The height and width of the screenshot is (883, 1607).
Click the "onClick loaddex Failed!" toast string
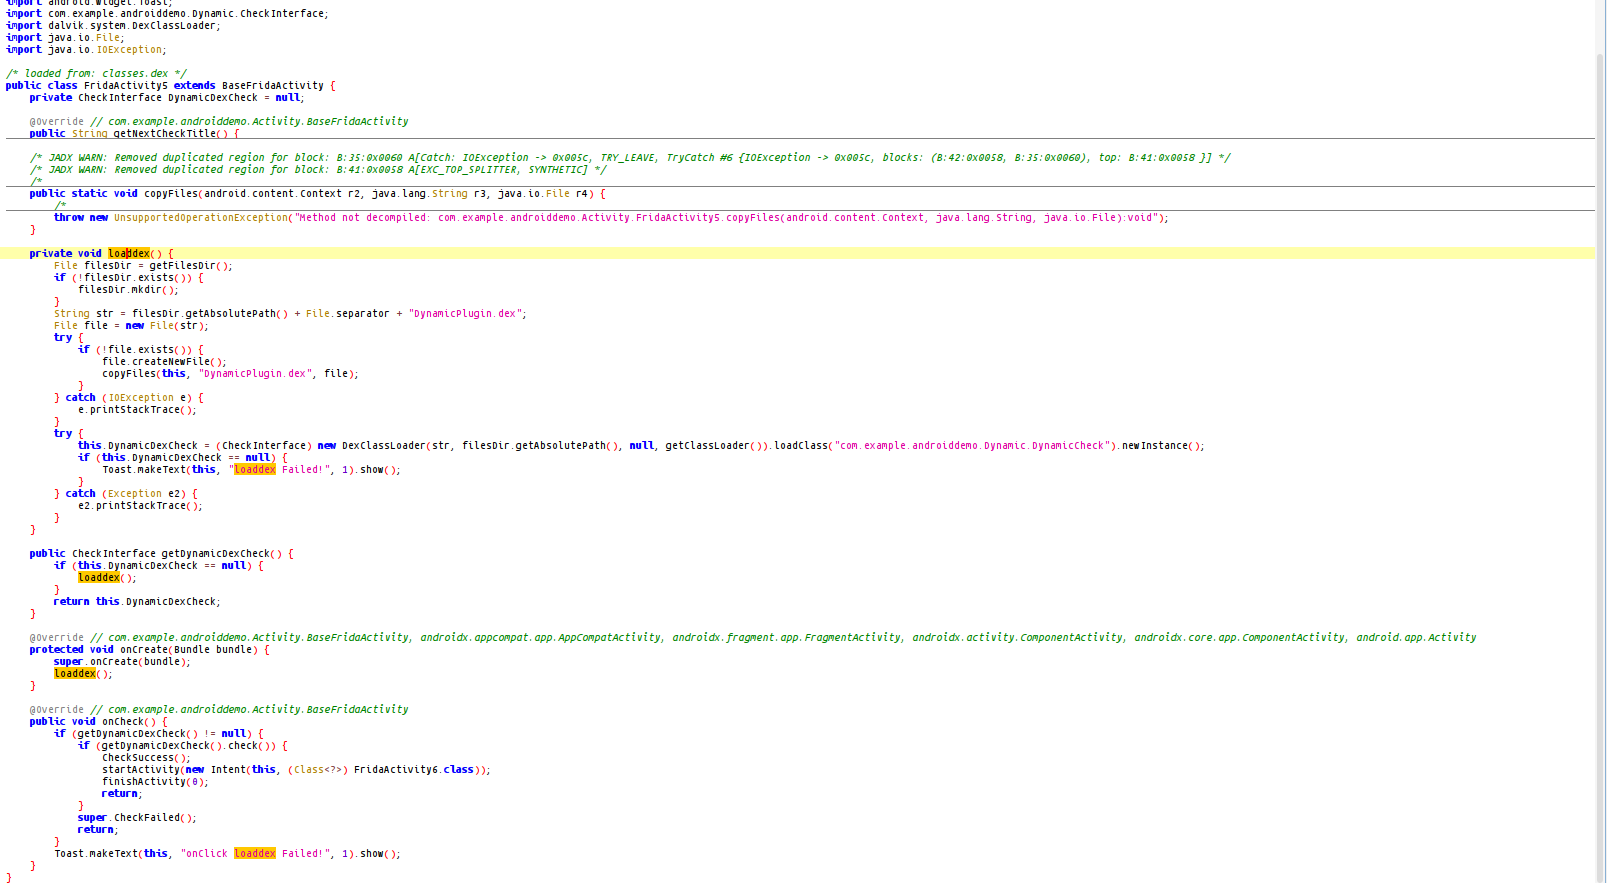(x=257, y=854)
